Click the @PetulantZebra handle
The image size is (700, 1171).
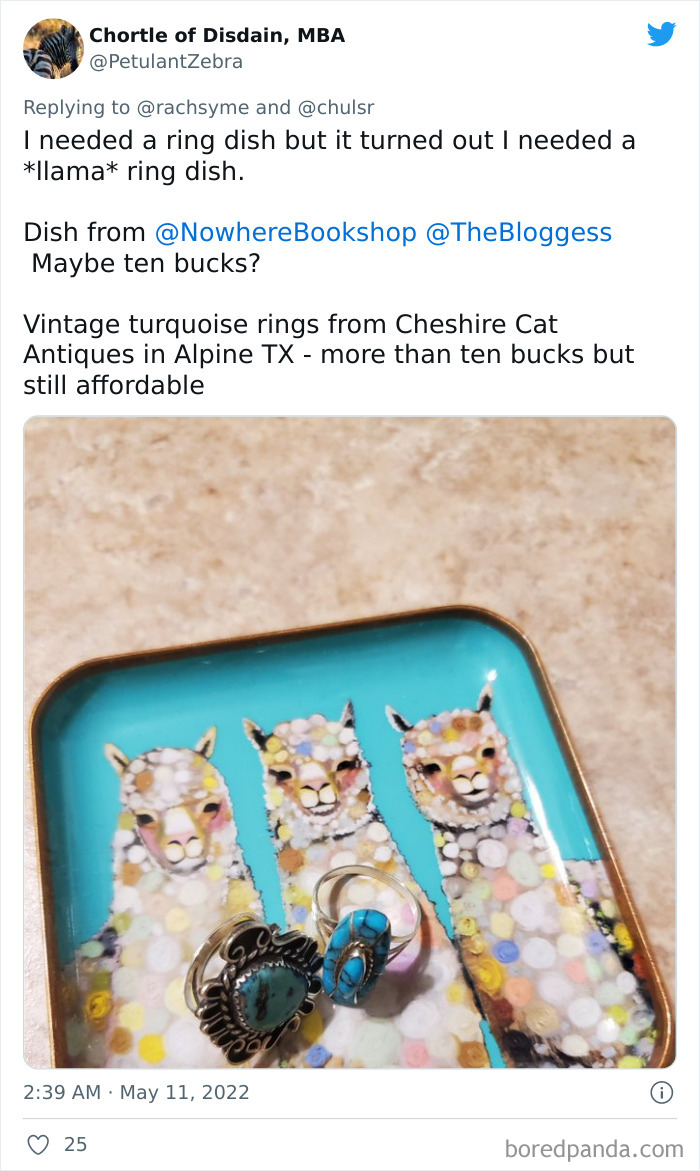[x=166, y=62]
